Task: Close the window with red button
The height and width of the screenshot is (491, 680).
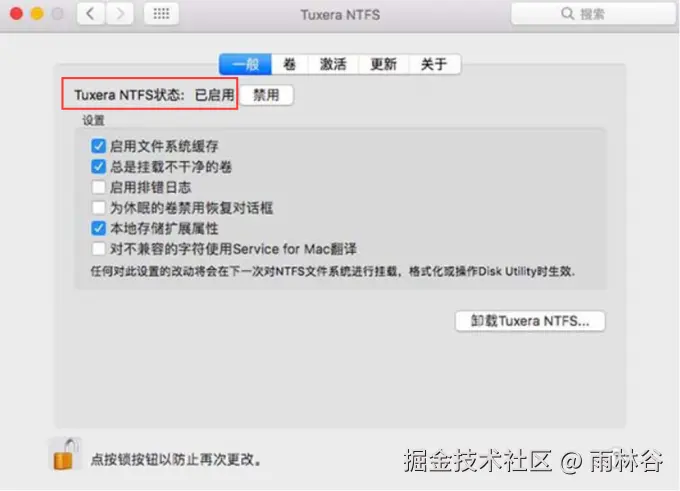Action: tap(16, 14)
